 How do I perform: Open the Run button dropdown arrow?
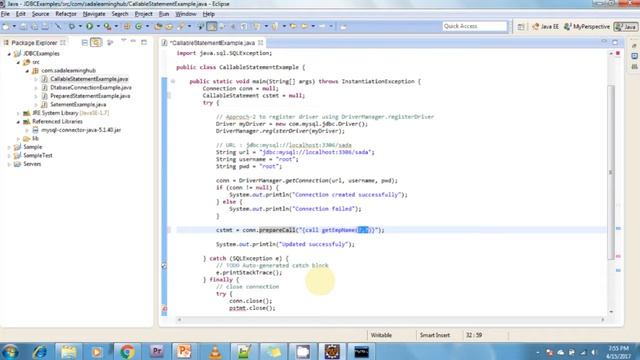[x=98, y=27]
